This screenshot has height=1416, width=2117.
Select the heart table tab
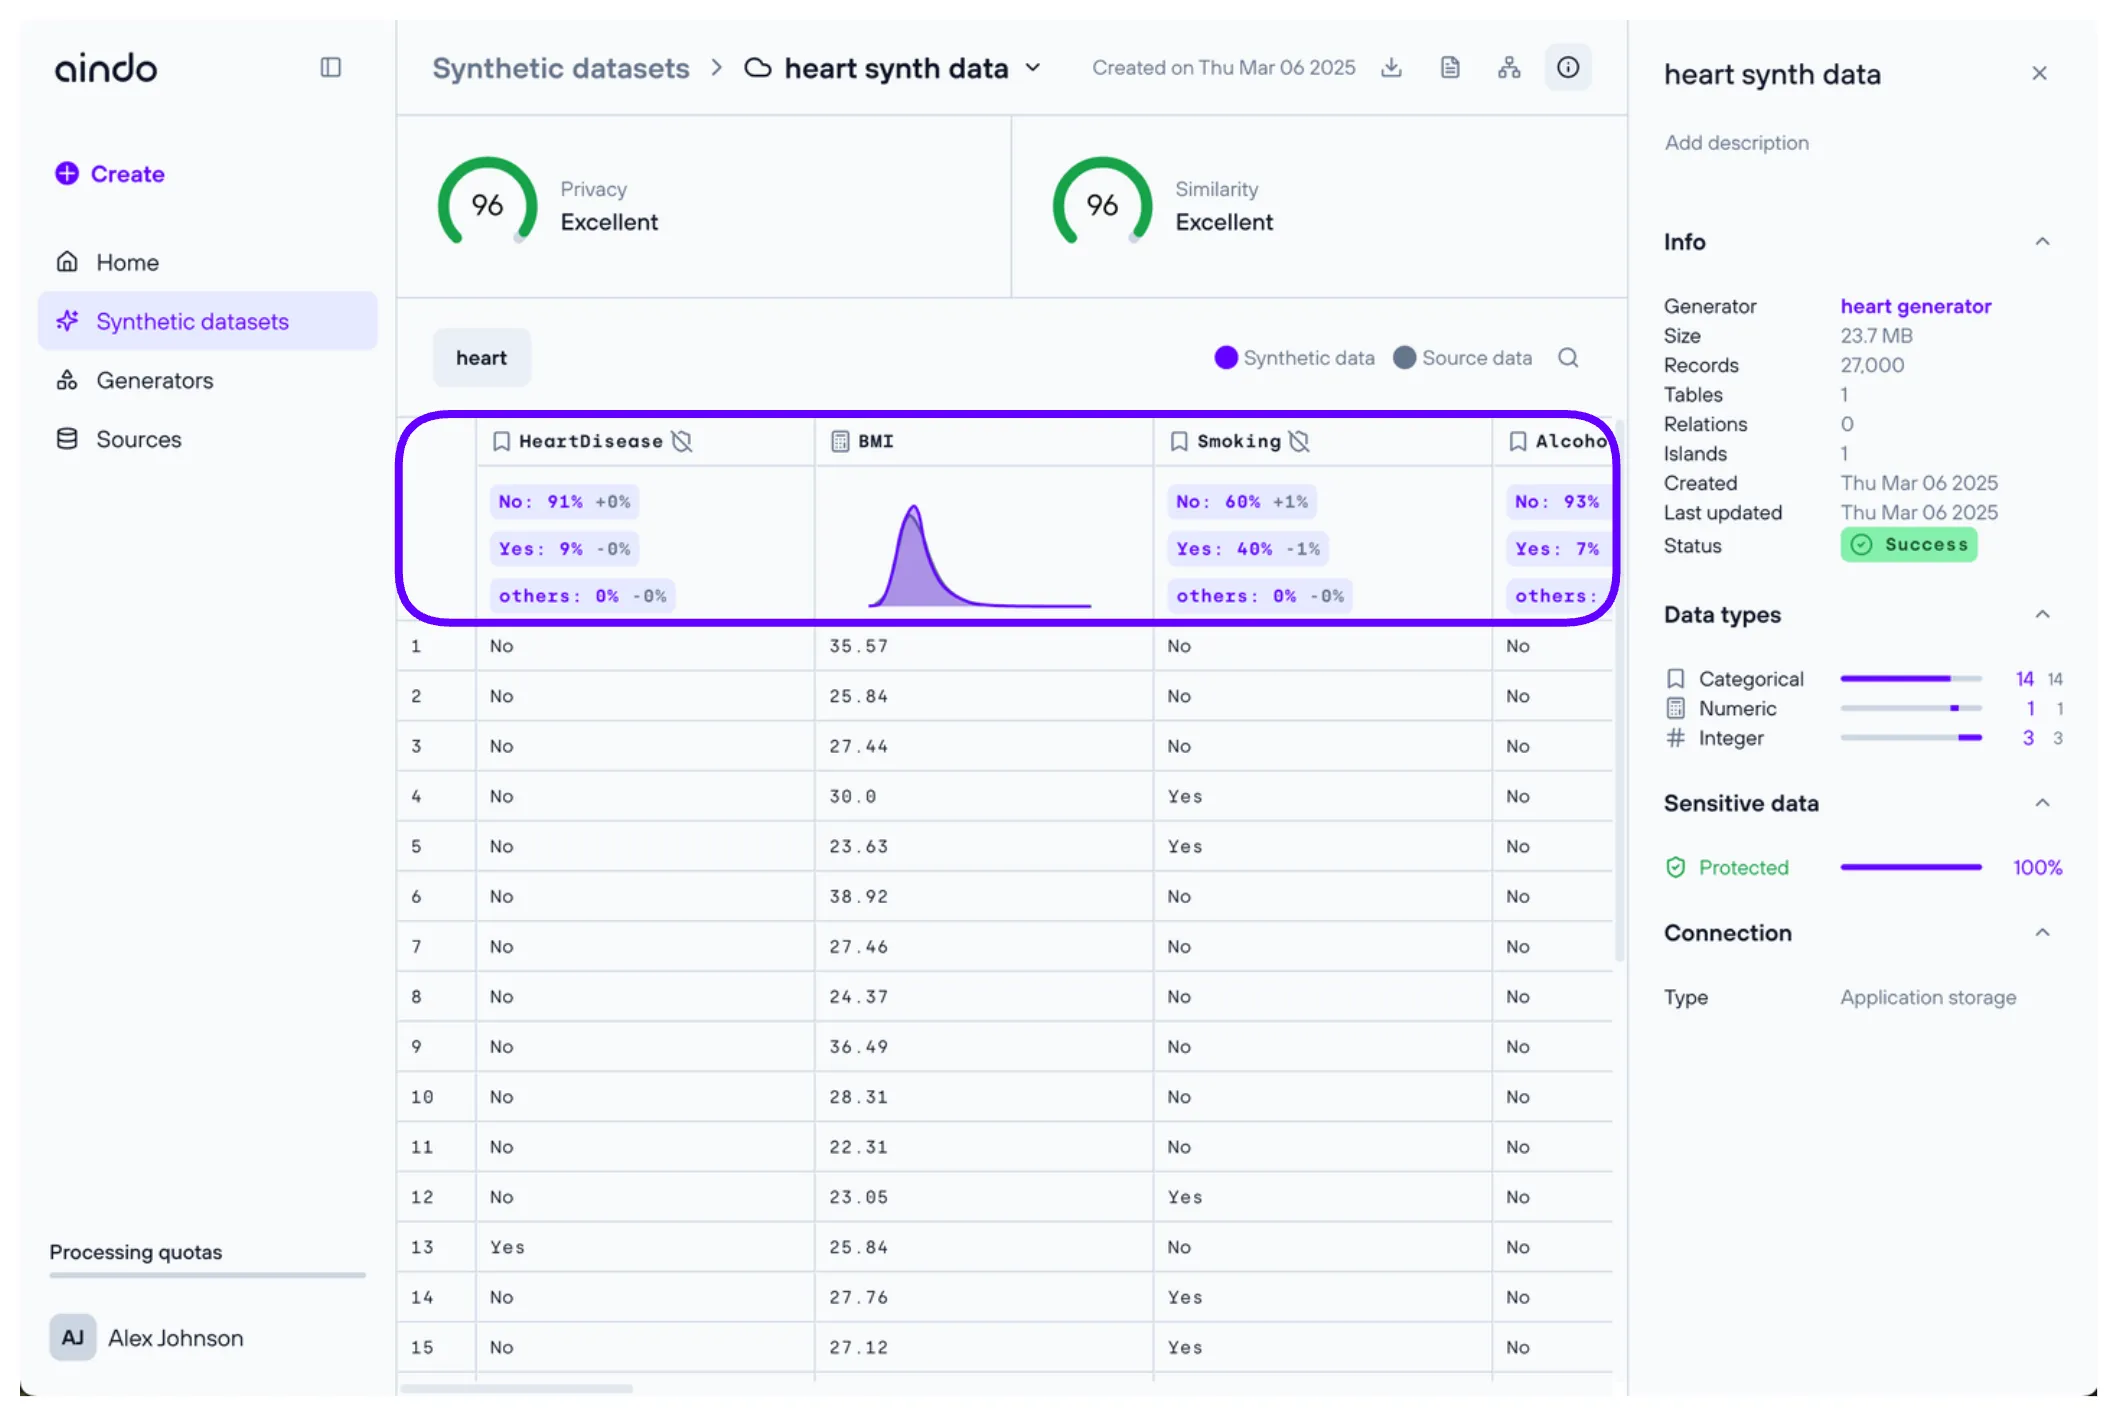[x=481, y=358]
